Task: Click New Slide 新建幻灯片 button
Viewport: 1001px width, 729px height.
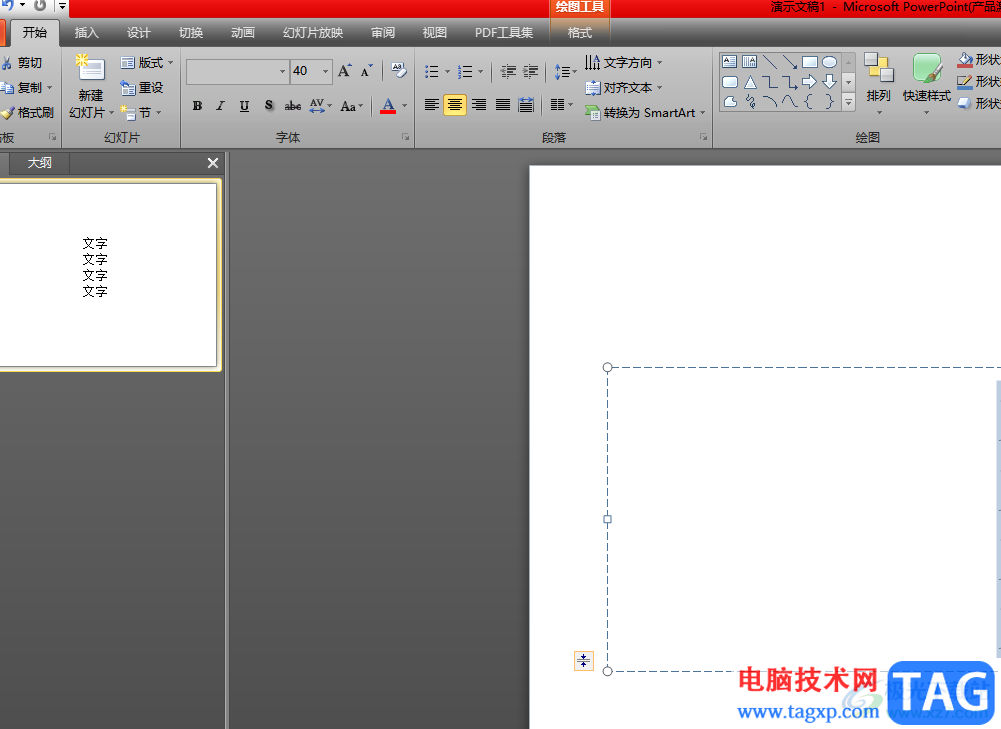Action: point(91,86)
